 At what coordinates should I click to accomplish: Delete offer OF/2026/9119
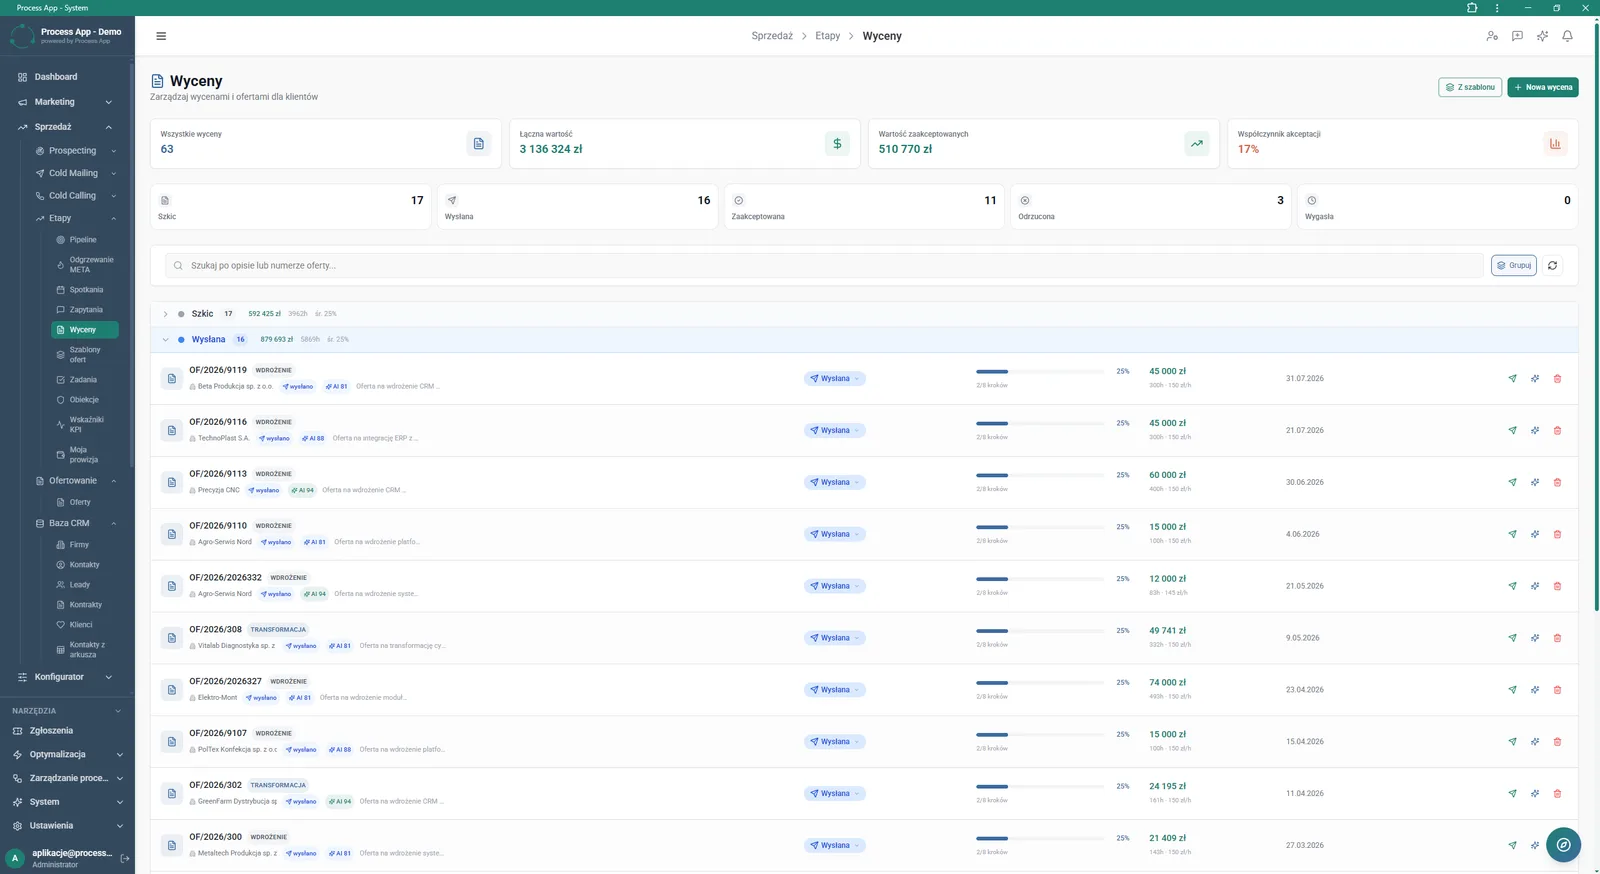1557,379
